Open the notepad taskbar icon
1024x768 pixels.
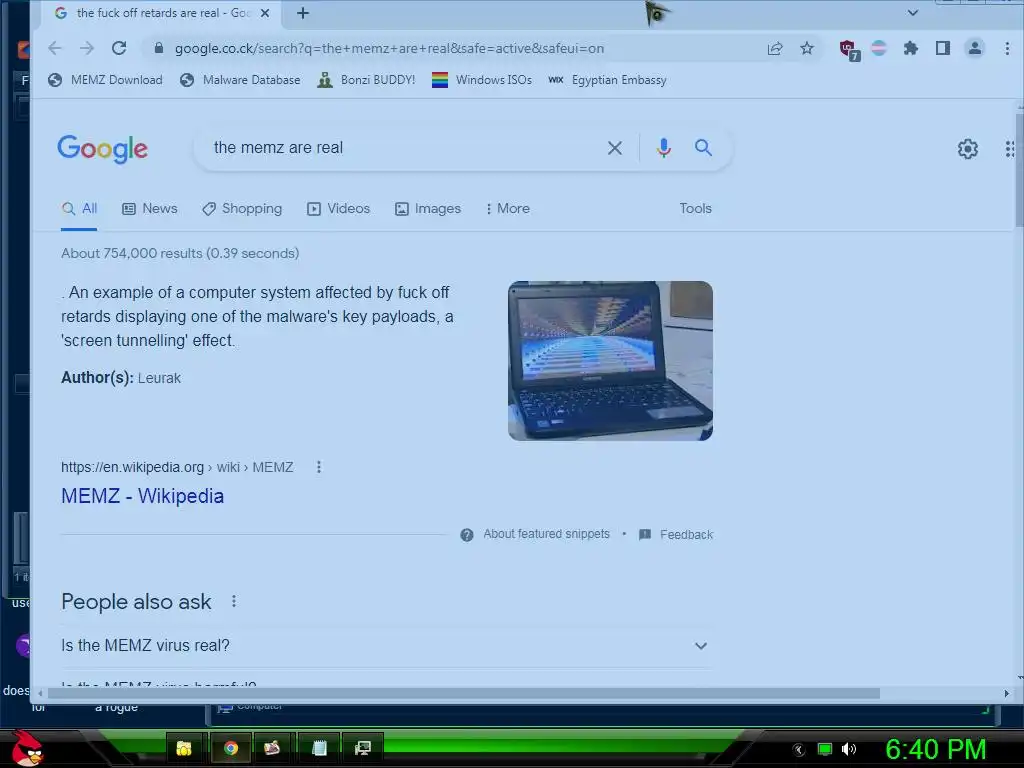(x=319, y=748)
